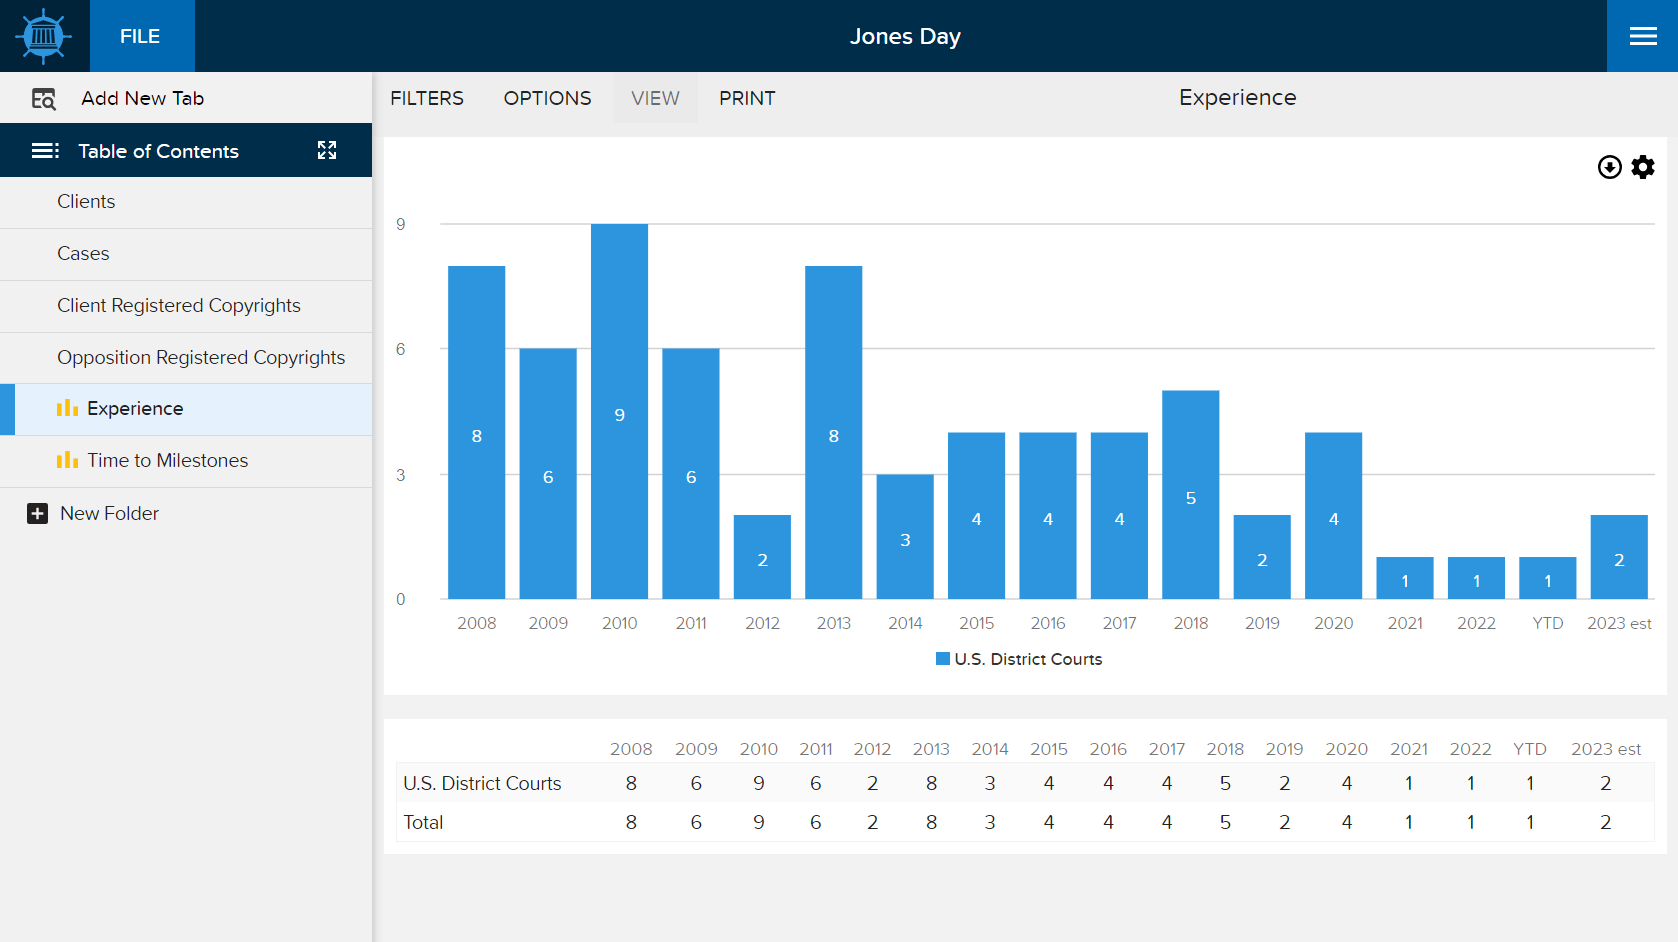Click the 2018 column header in table

[x=1225, y=749]
